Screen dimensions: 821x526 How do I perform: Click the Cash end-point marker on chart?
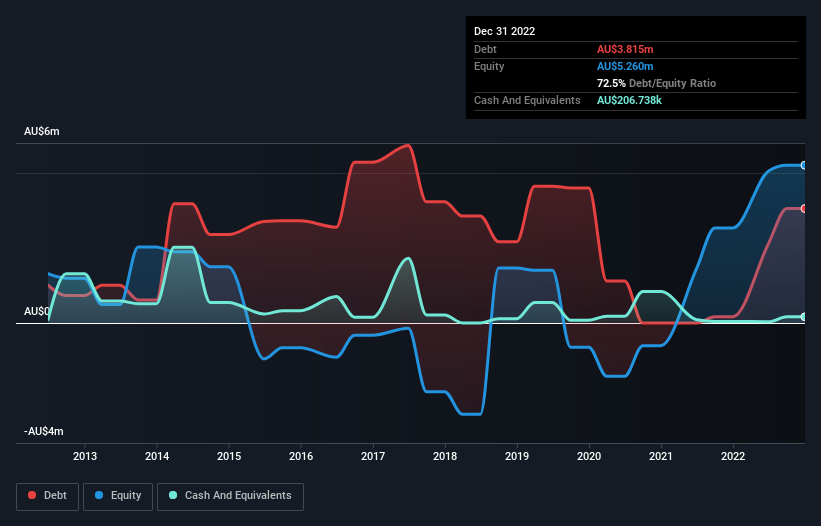tap(804, 317)
